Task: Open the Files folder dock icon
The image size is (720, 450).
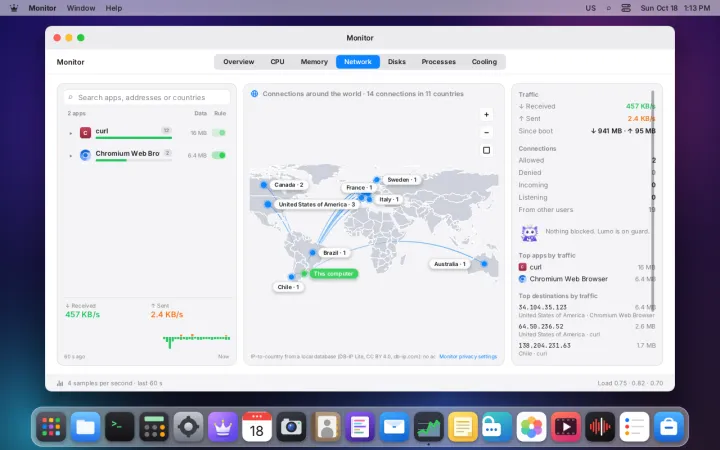Action: tap(85, 427)
